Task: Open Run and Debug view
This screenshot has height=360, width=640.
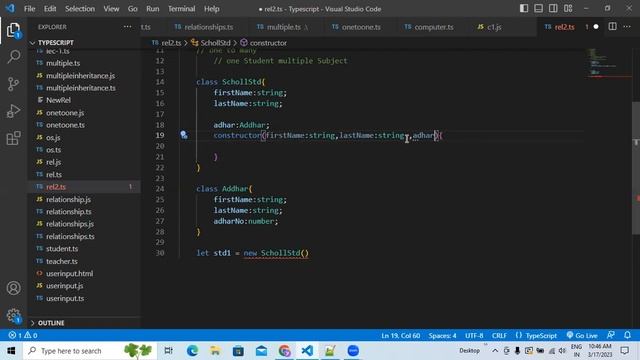Action: [13, 111]
